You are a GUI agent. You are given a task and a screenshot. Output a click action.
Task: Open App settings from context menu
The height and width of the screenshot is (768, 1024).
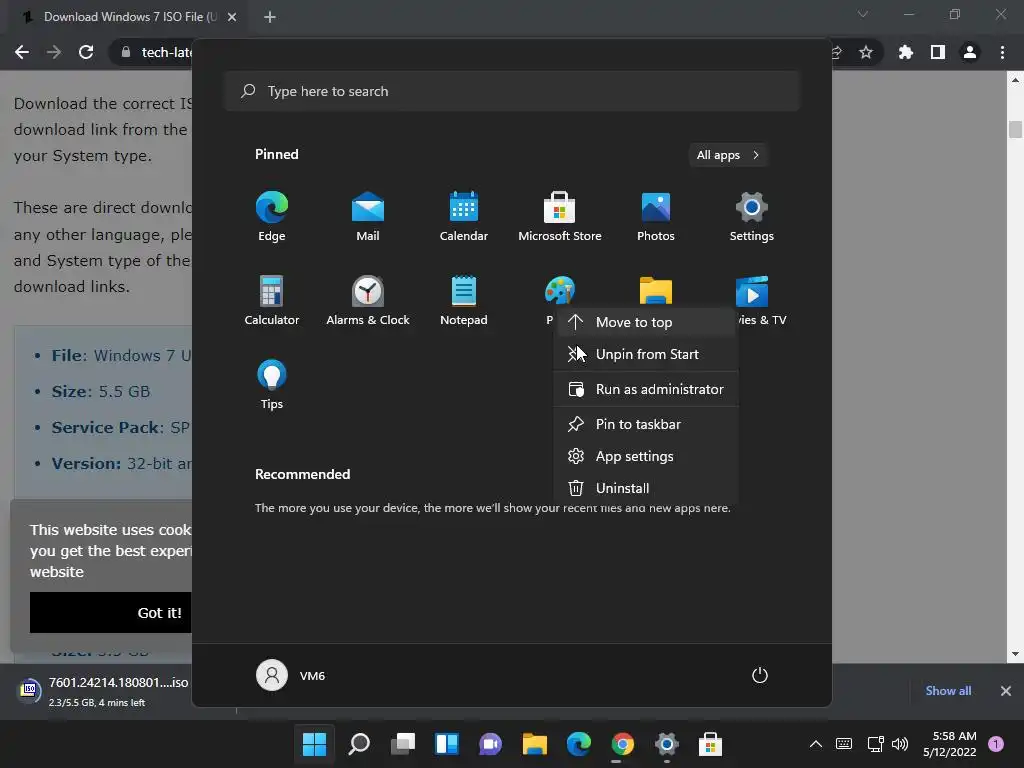645,456
